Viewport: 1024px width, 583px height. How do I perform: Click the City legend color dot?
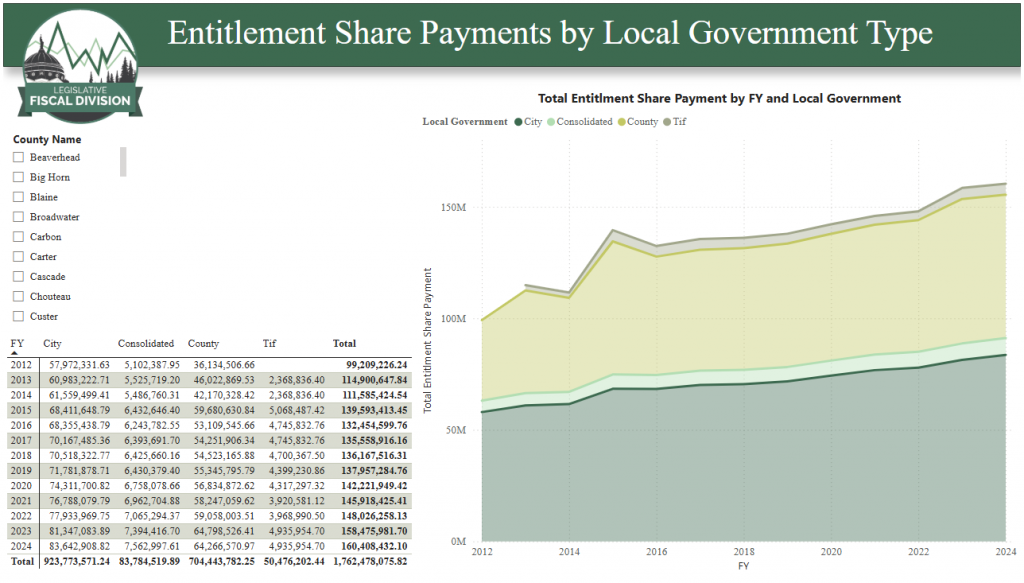(x=518, y=122)
